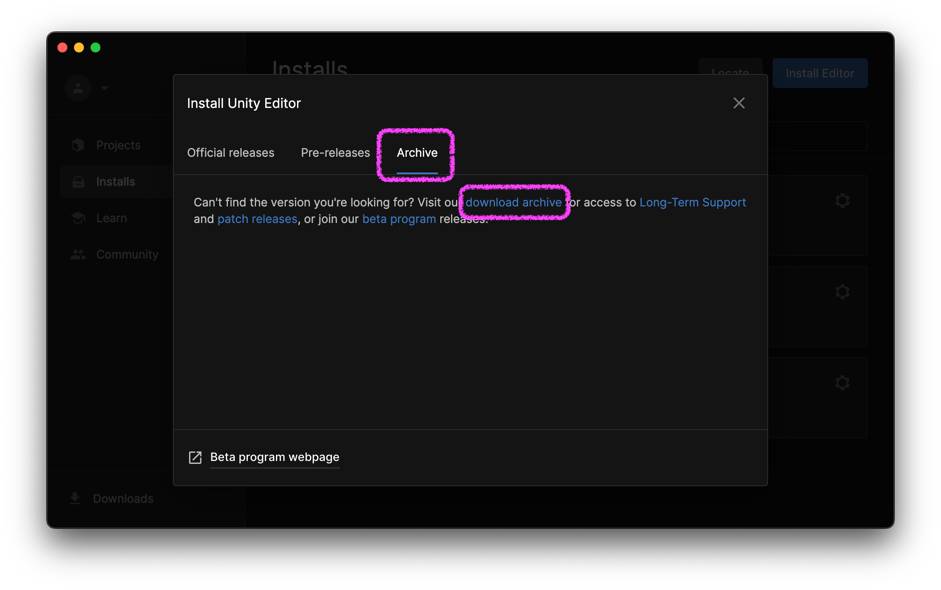Follow the Long-Term Support link
Screen dimensions: 941x590
pos(692,202)
